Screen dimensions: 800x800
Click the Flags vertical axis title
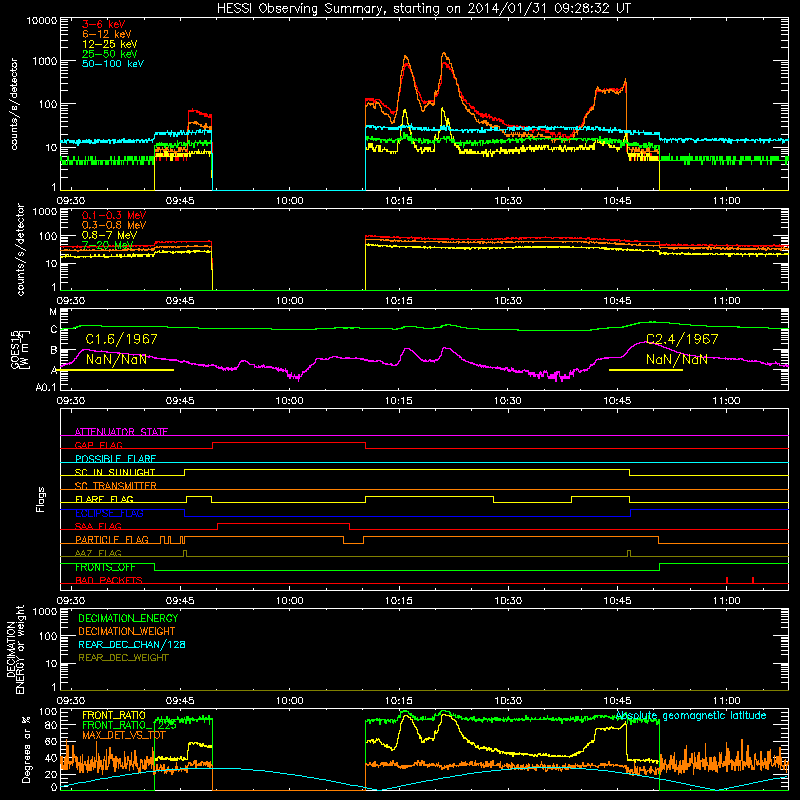(40, 499)
